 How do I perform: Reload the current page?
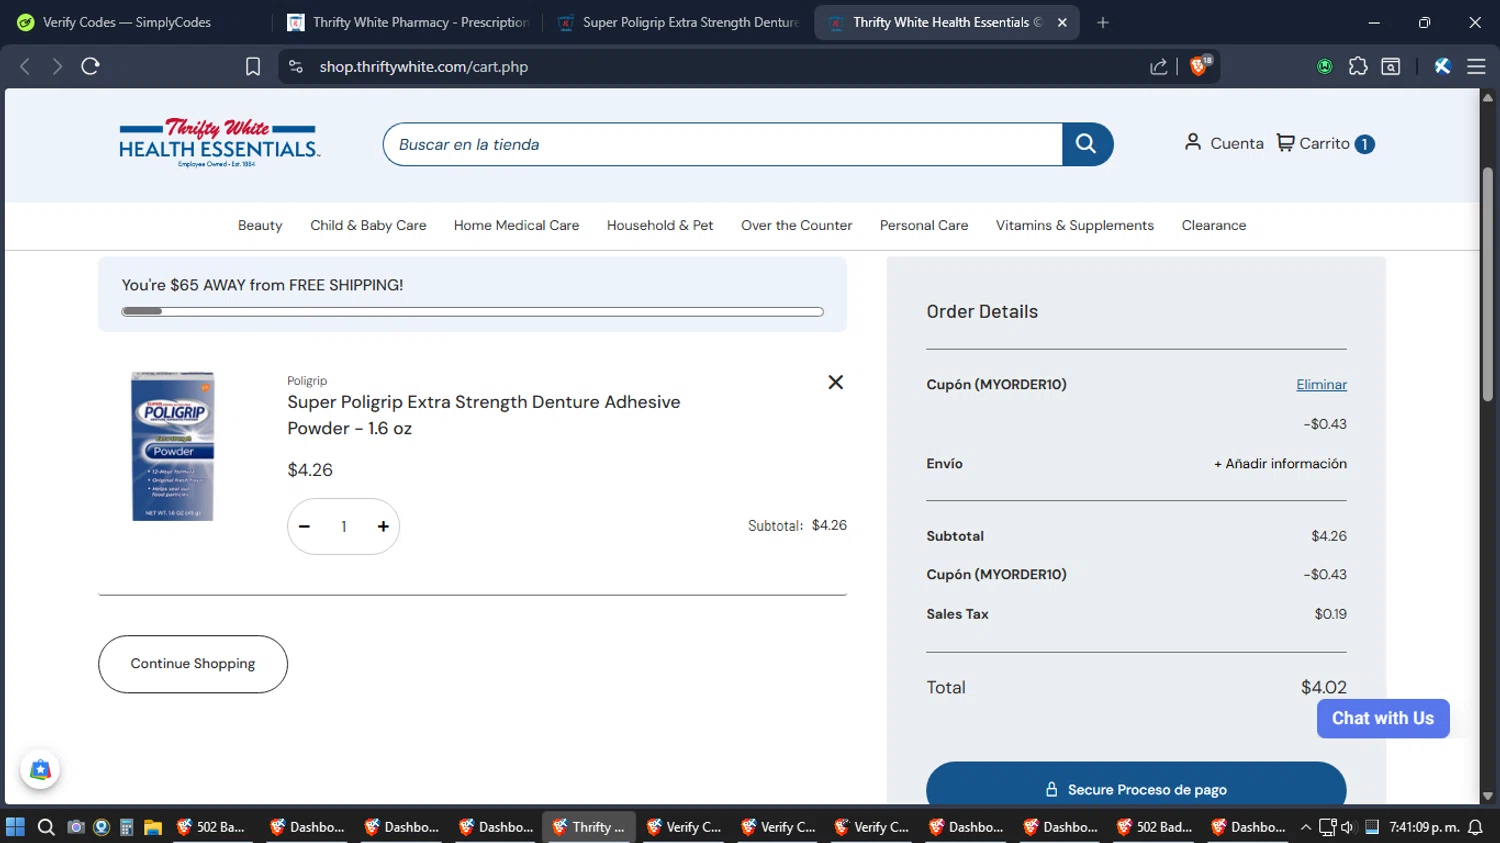90,67
